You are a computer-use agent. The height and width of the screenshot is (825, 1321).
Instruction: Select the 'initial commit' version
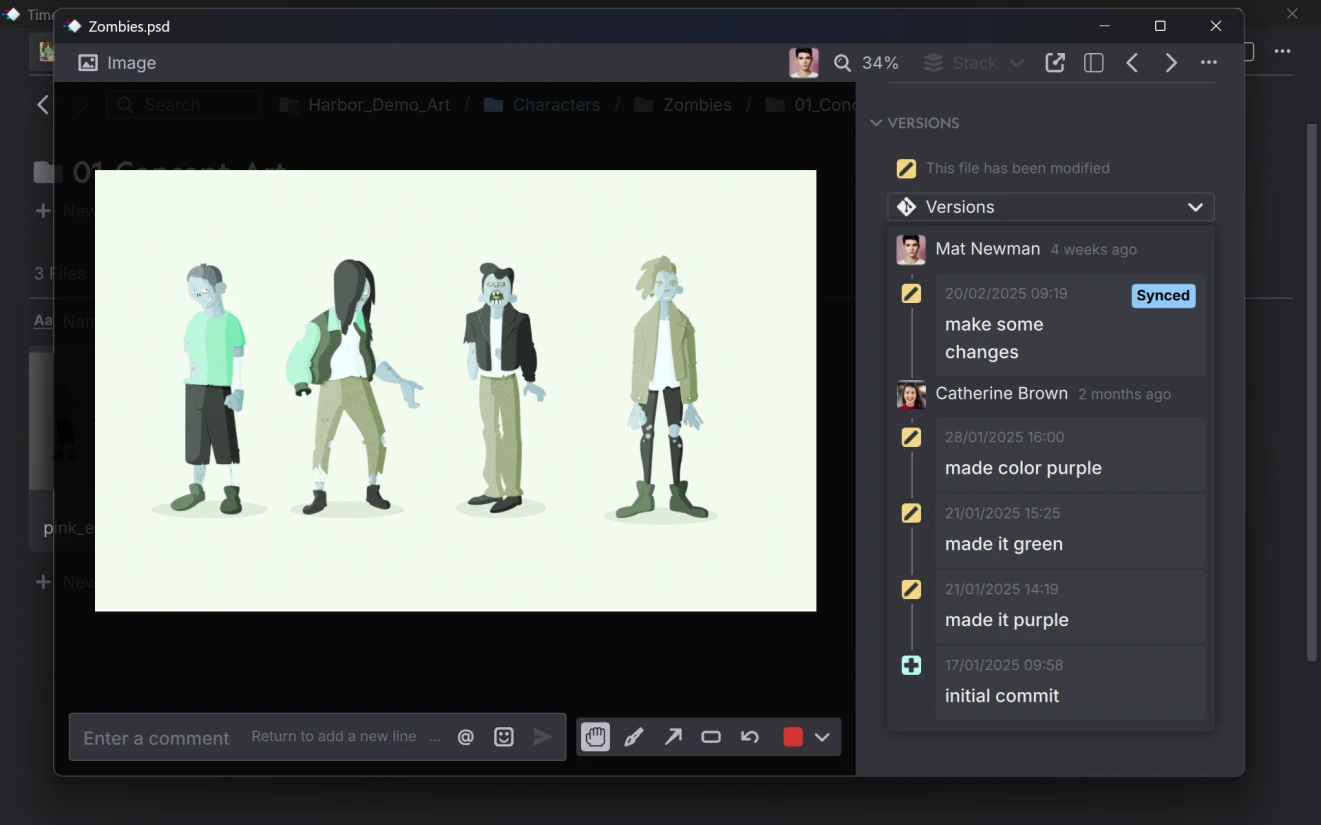1070,682
